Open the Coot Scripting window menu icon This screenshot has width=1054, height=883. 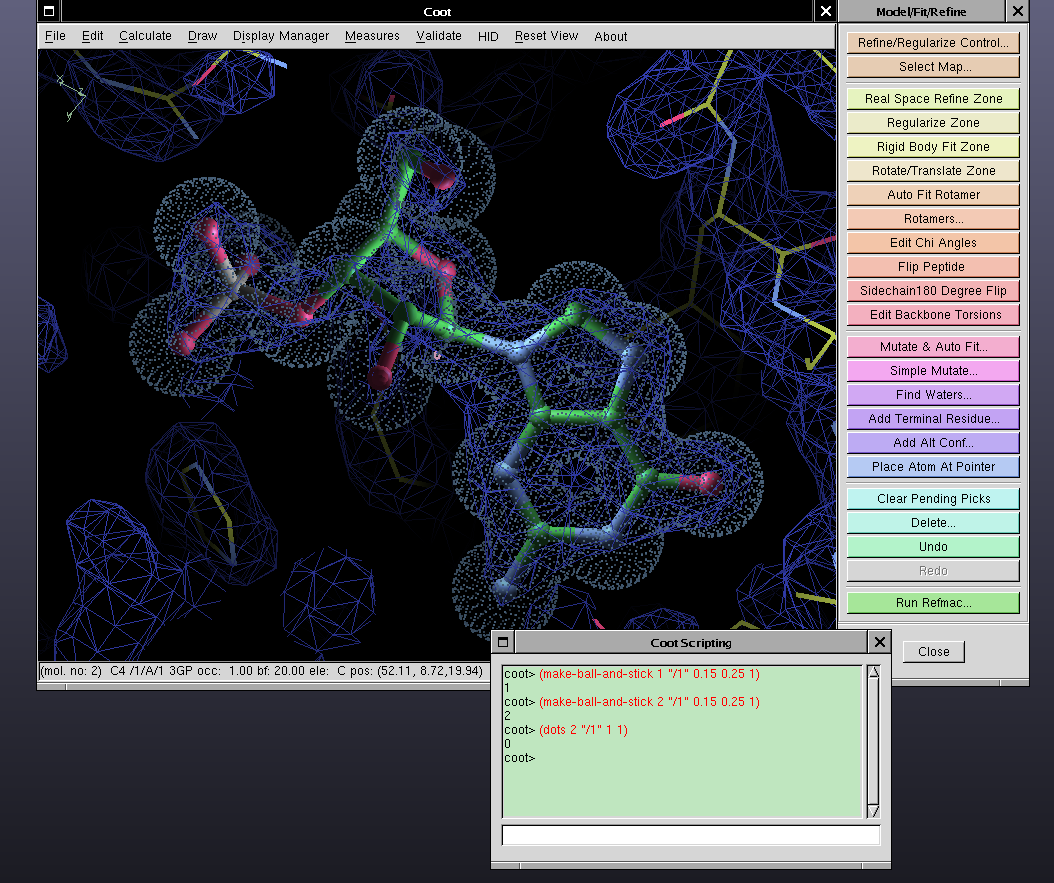pyautogui.click(x=503, y=642)
